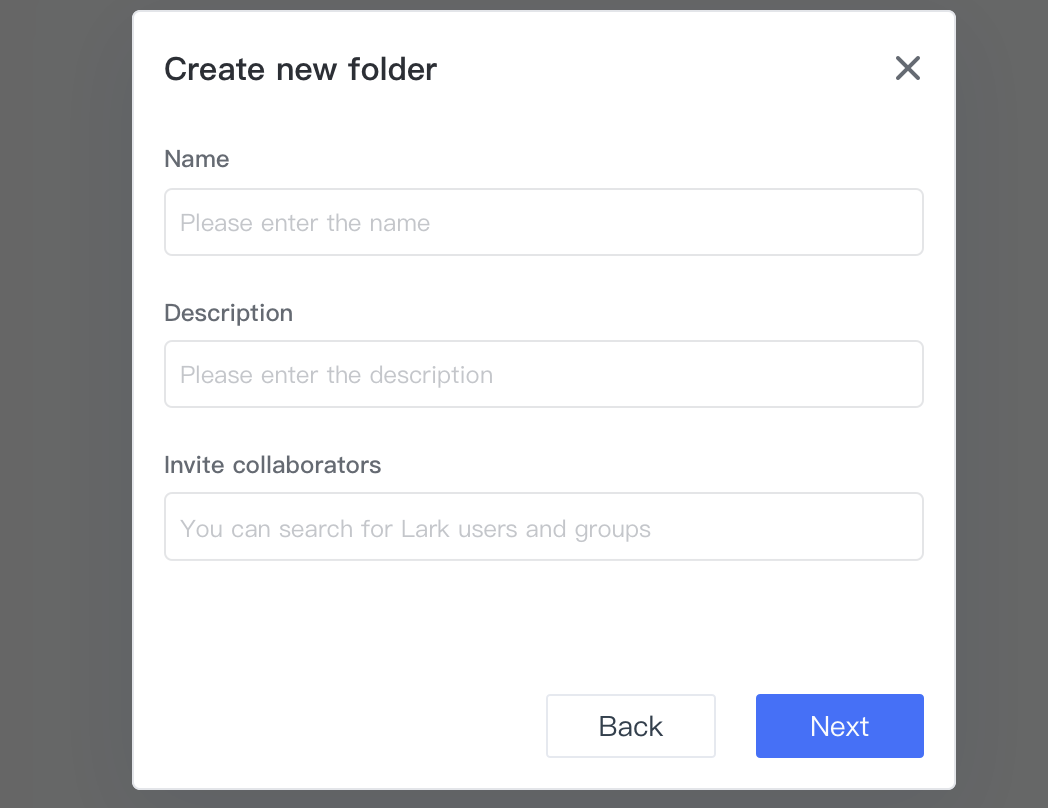Activate the folder name text box
This screenshot has width=1048, height=808.
point(543,222)
